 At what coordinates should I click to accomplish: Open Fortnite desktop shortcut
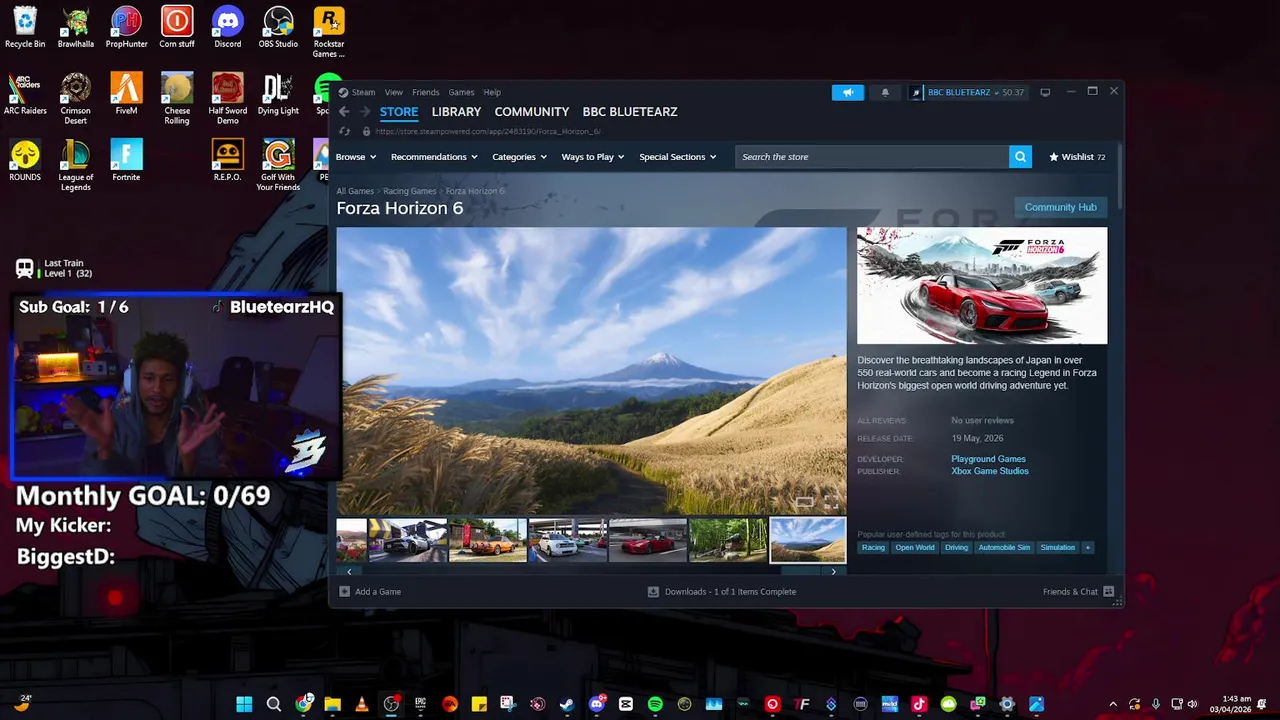pos(126,161)
